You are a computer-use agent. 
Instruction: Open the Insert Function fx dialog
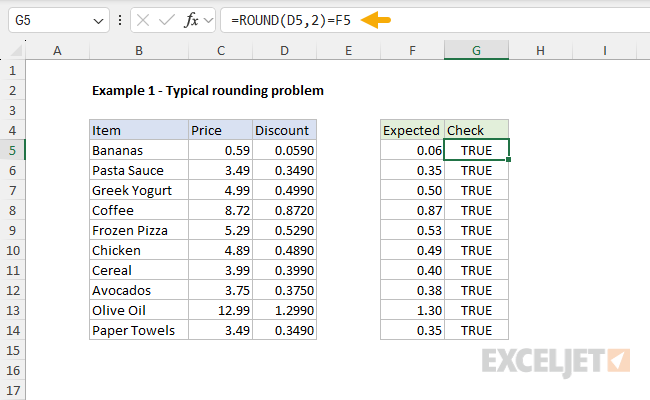coord(191,20)
